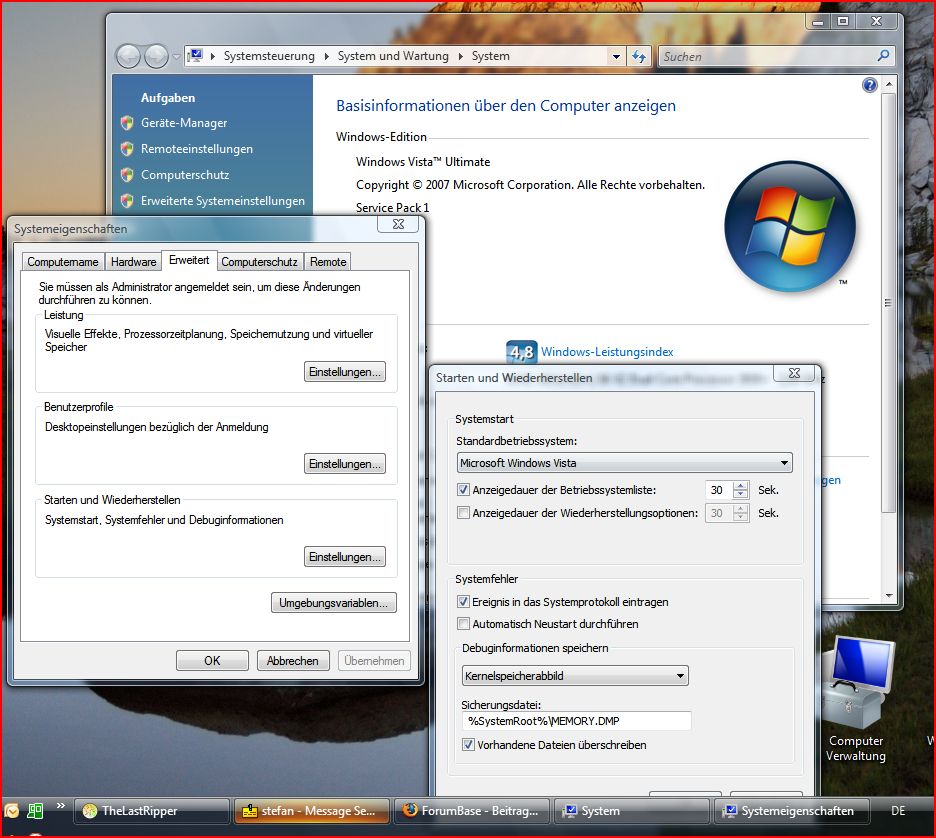Switch to the Computername tab

(63, 262)
